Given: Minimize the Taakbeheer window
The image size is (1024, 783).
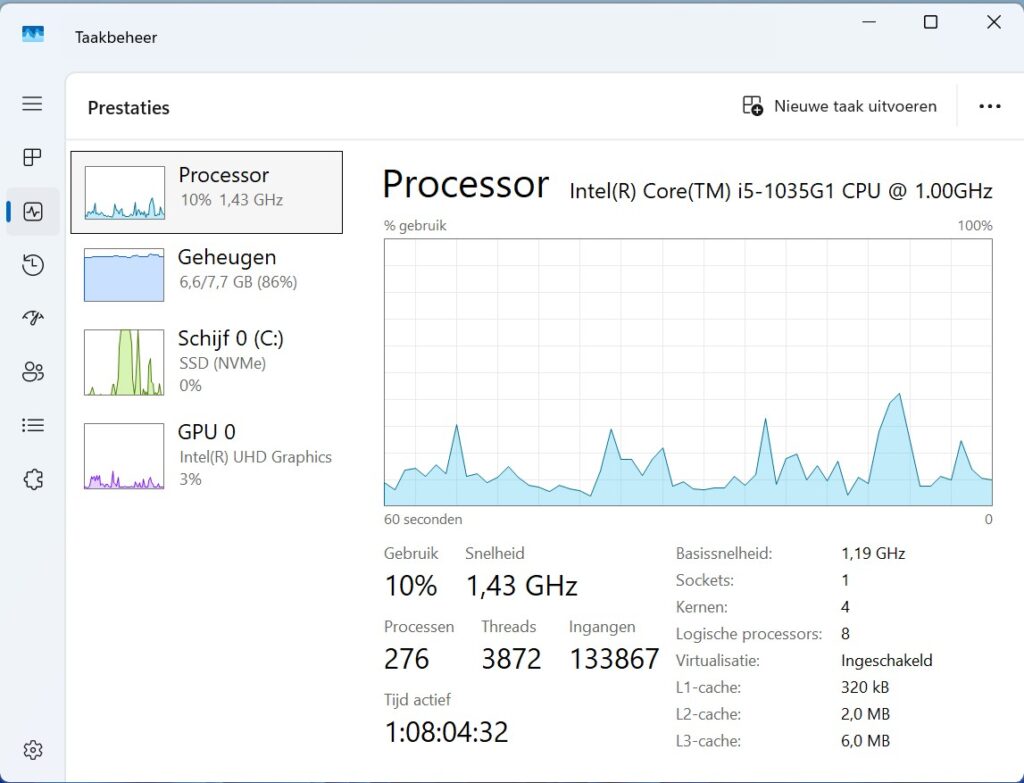Looking at the screenshot, I should [x=869, y=22].
